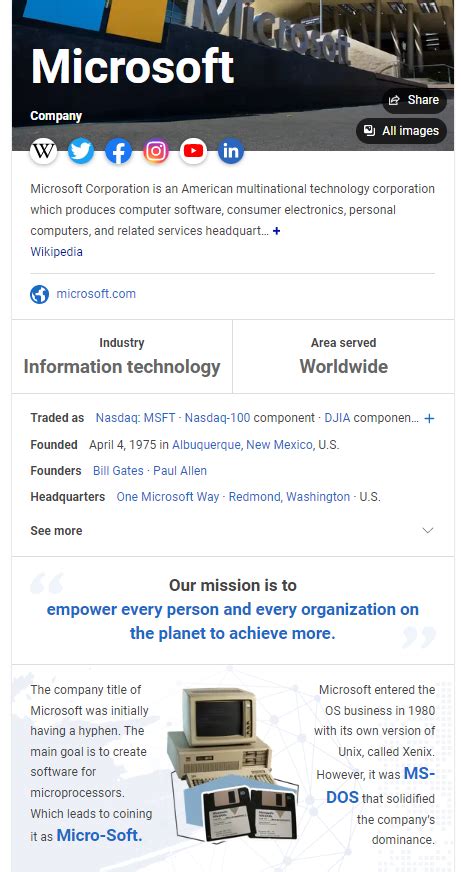Open the Wikipedia source link below description
The image size is (461, 872).
[x=56, y=252]
